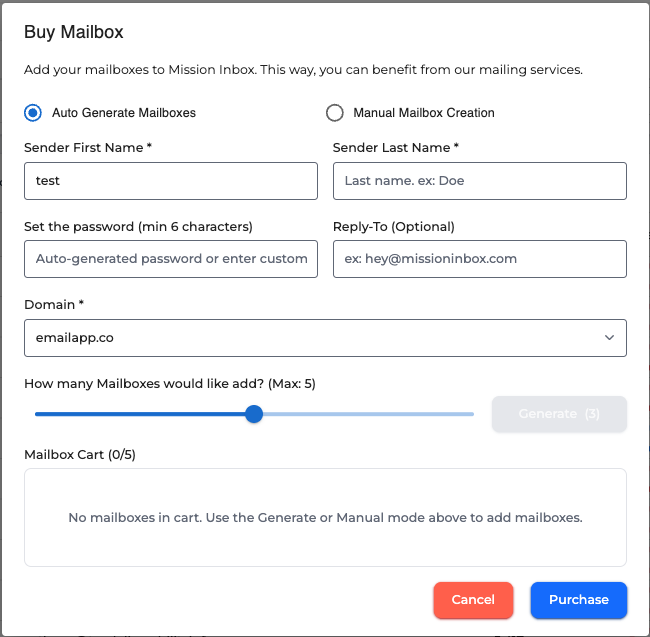Click the 'Reply-To (Optional)' label

[x=393, y=226]
